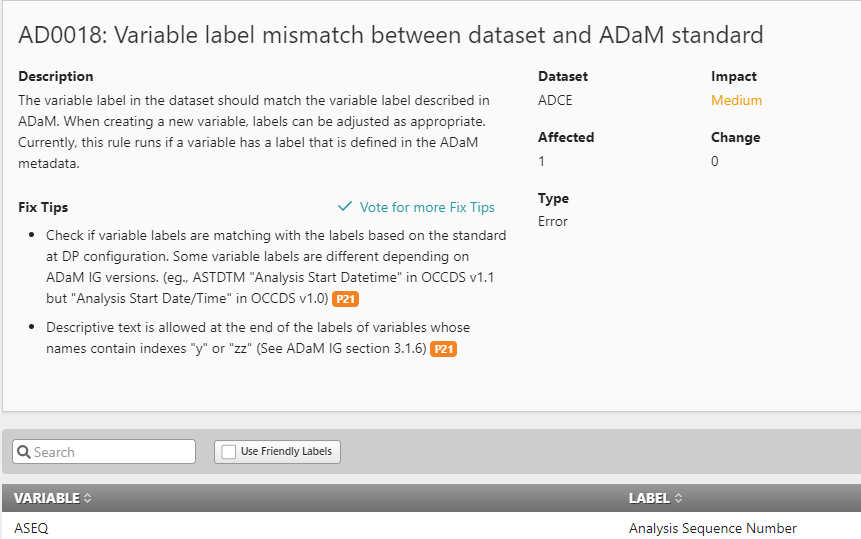Click the Fix Tips heading
The width and height of the screenshot is (861, 539).
pos(43,207)
